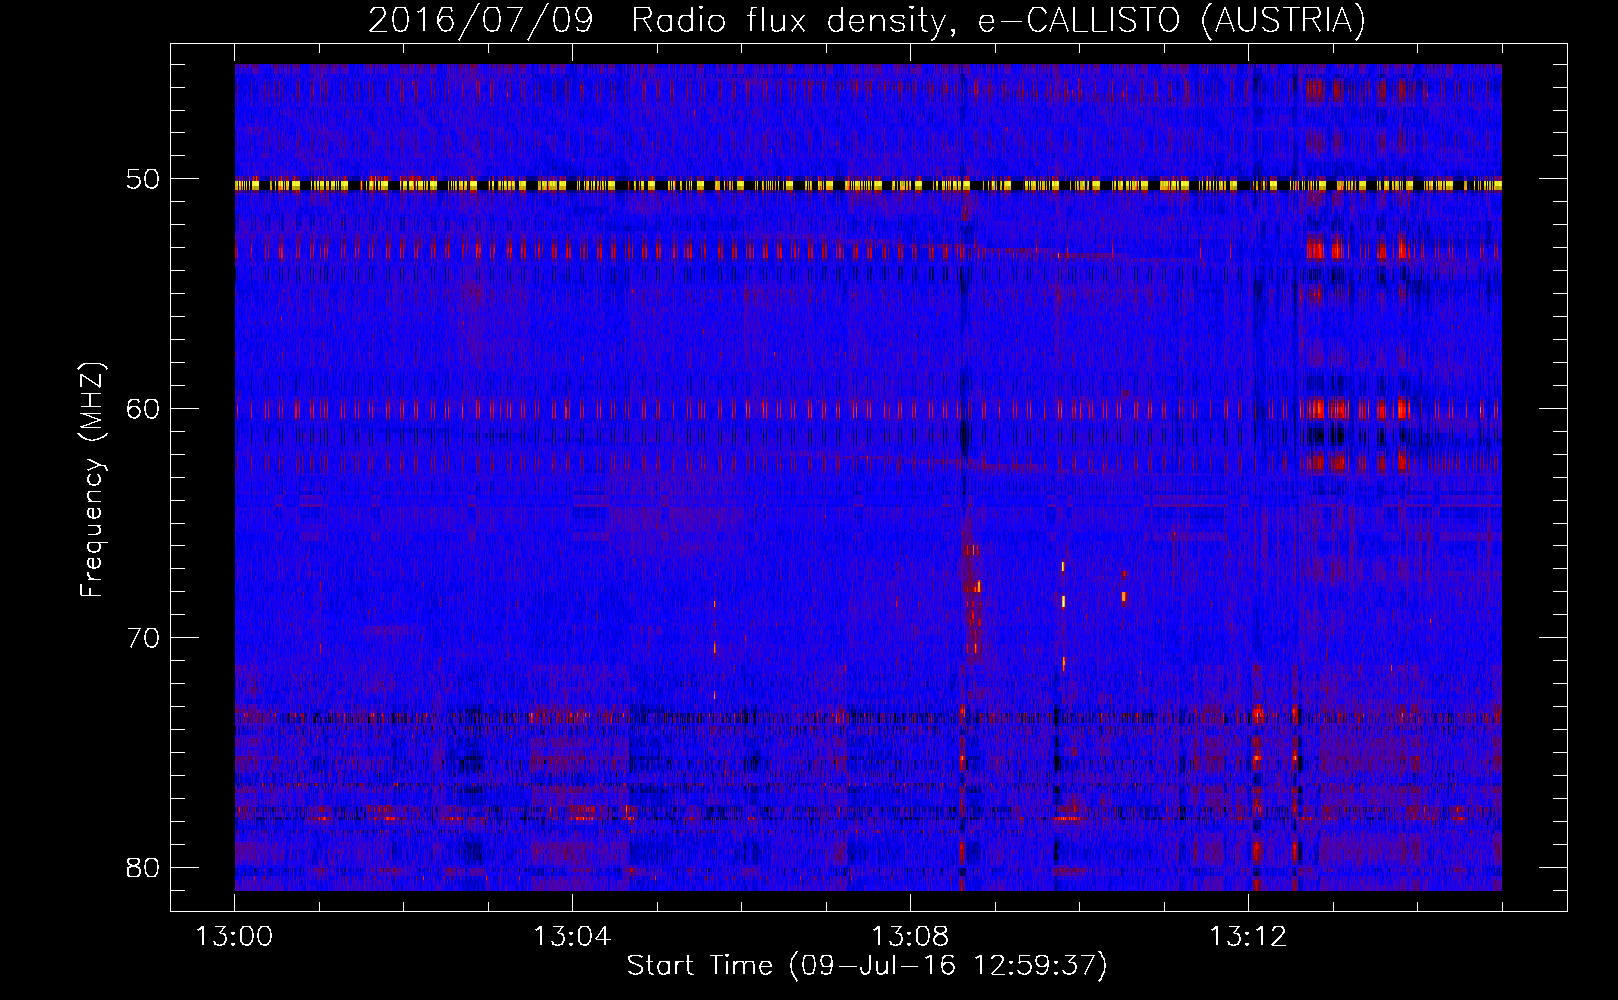This screenshot has width=1618, height=1000.
Task: Click the "Frequency (MHZ)" axis label
Action: point(92,481)
